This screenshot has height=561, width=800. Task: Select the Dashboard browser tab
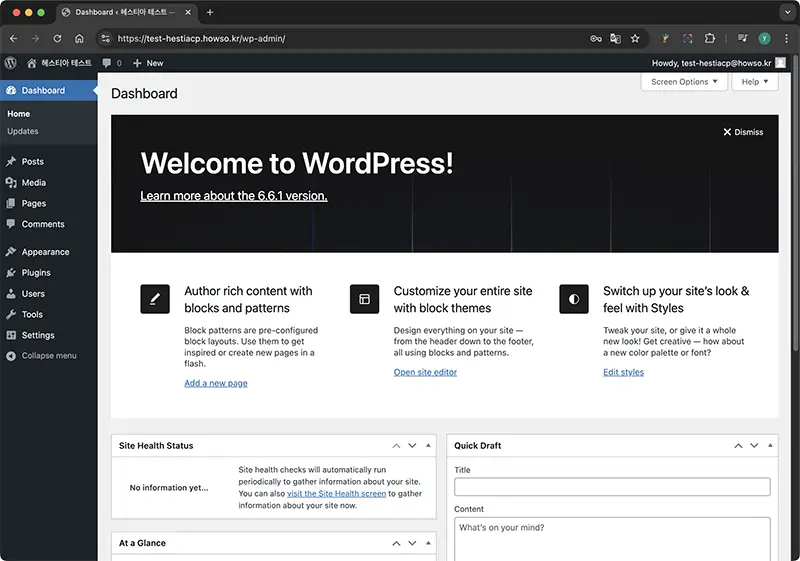(x=127, y=12)
